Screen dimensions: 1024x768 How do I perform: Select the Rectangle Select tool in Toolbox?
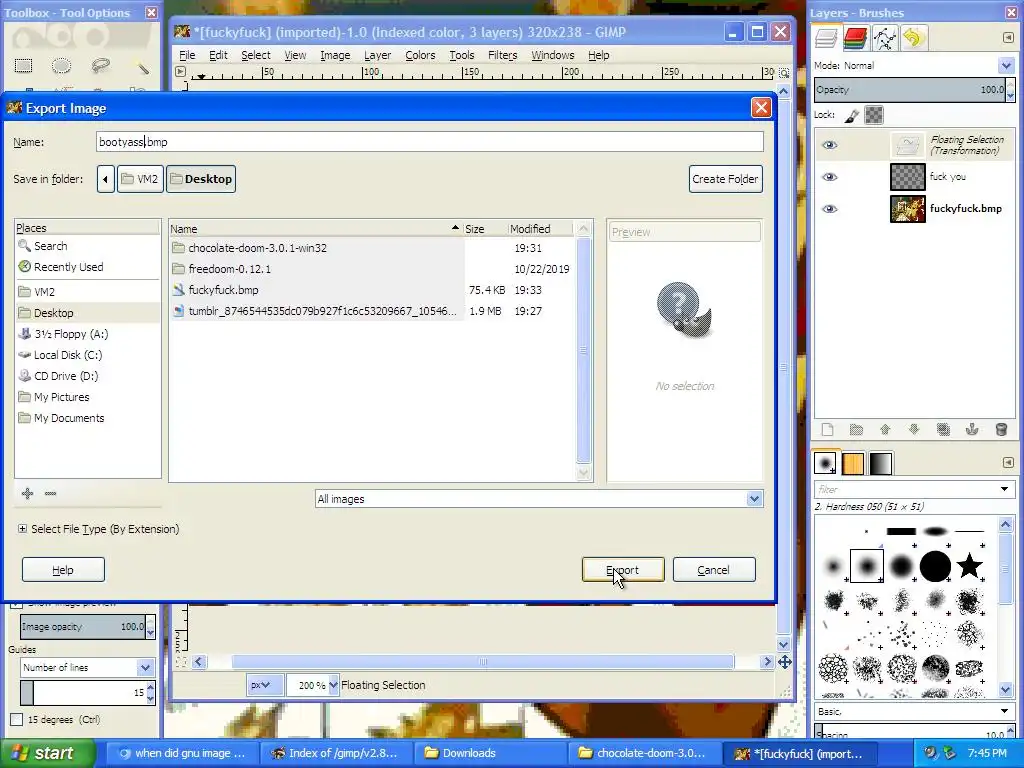pos(24,65)
